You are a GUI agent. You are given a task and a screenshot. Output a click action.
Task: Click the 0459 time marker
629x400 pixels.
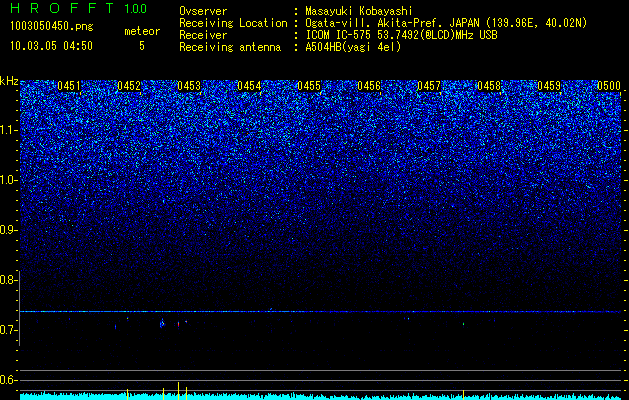point(549,86)
